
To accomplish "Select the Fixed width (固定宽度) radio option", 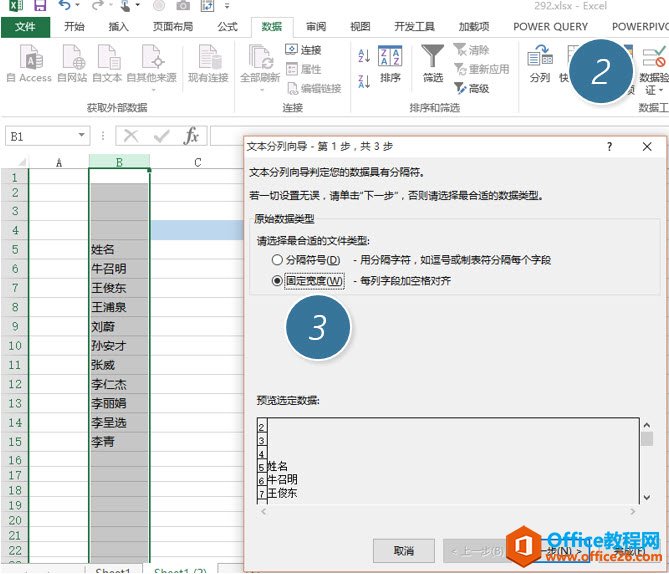I will [x=277, y=281].
